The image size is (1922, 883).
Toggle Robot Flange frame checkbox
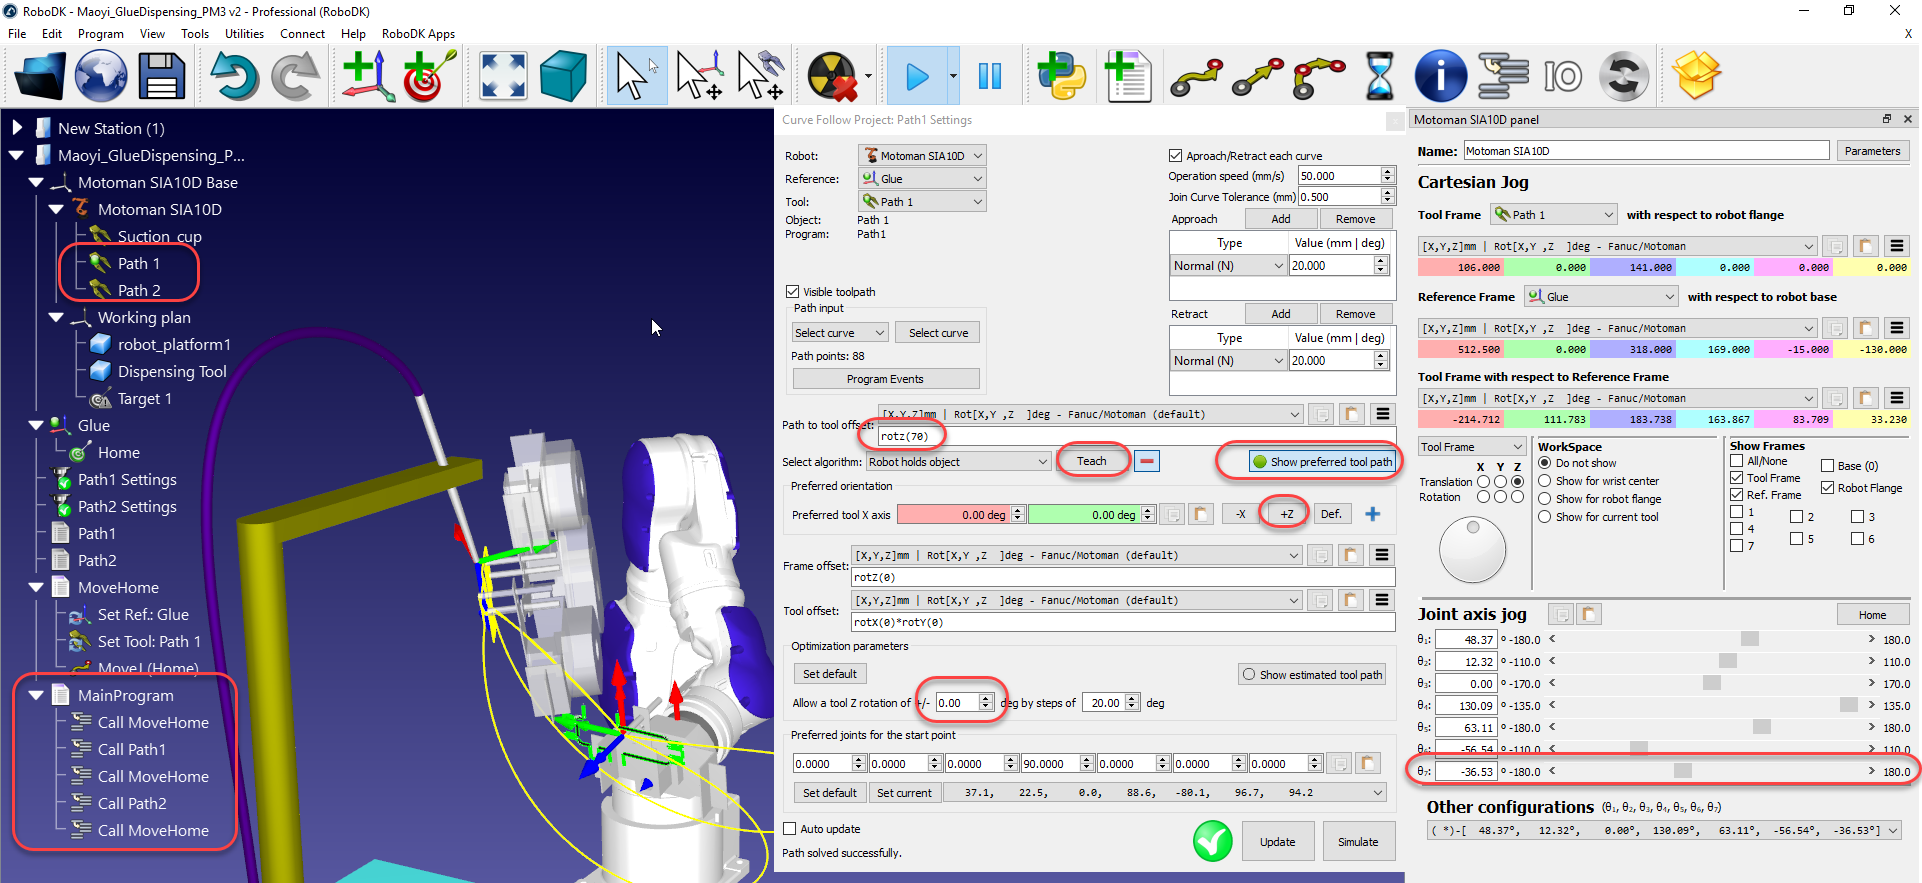pyautogui.click(x=1828, y=488)
